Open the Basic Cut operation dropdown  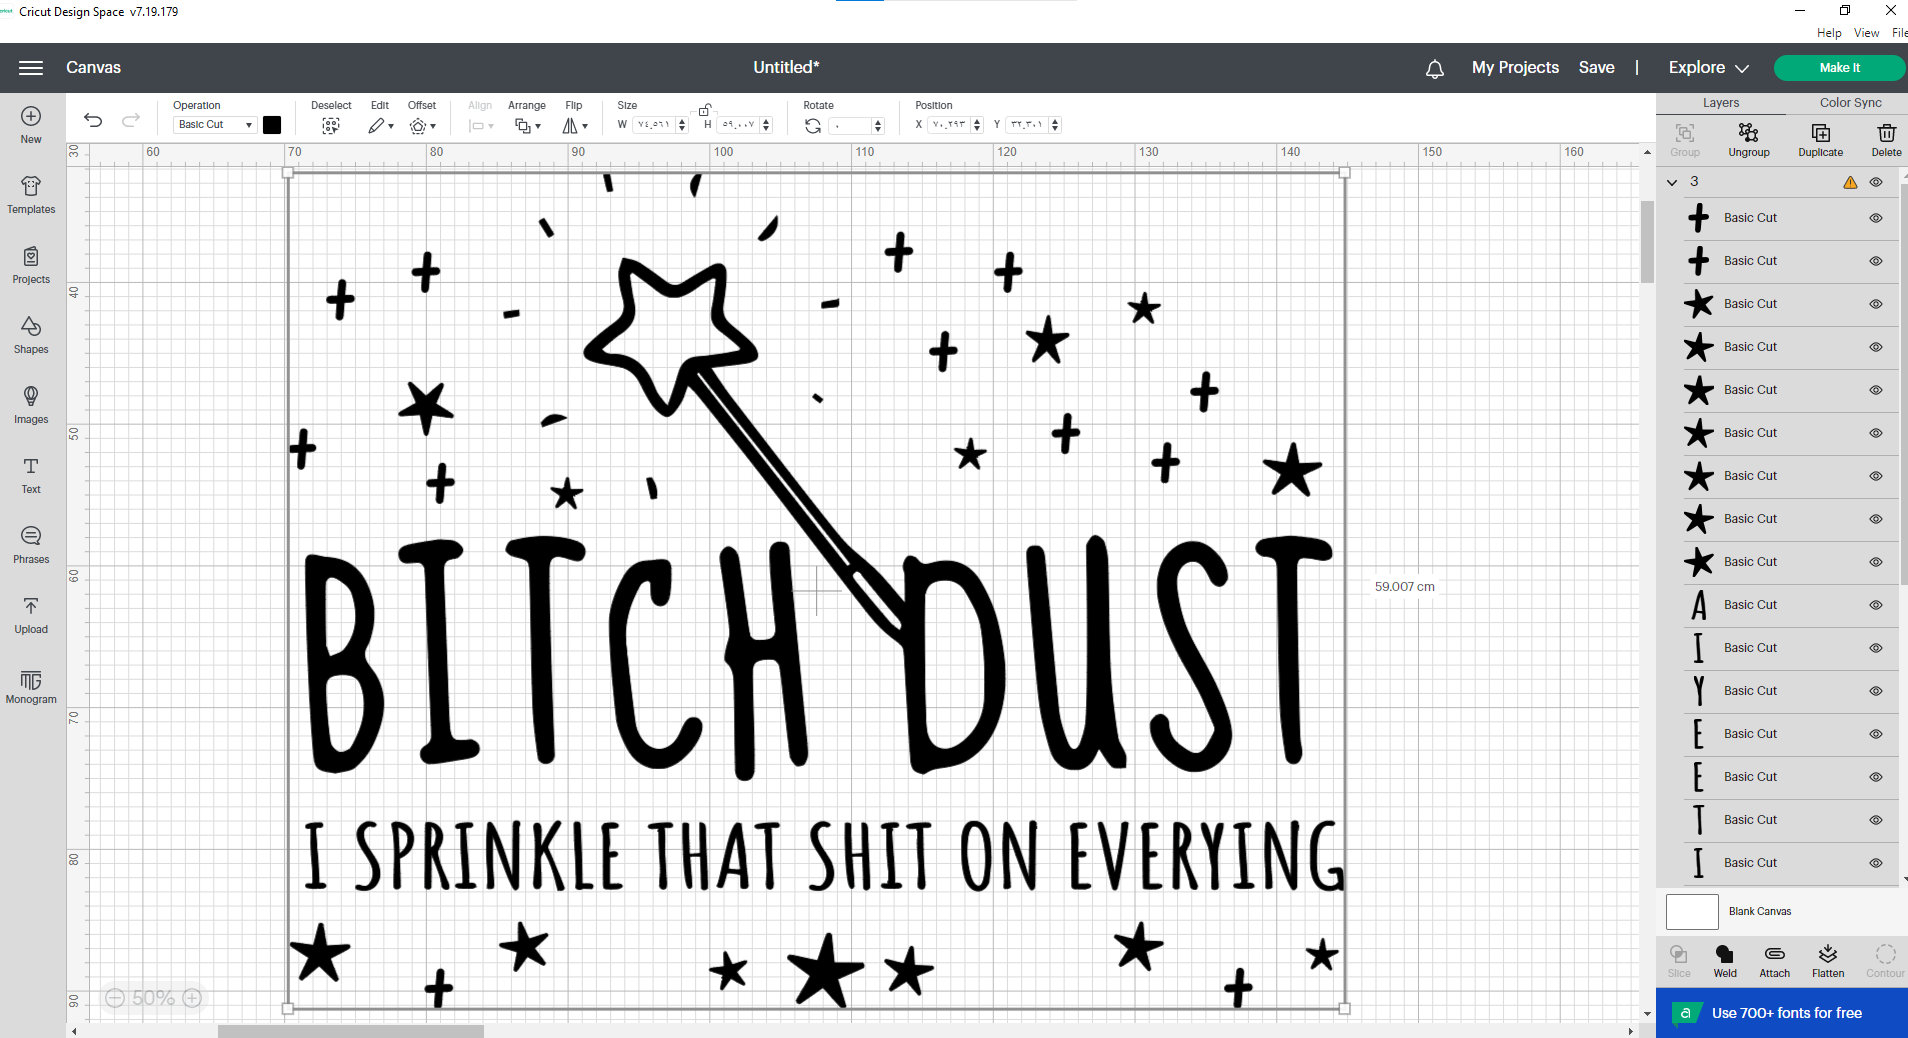213,124
